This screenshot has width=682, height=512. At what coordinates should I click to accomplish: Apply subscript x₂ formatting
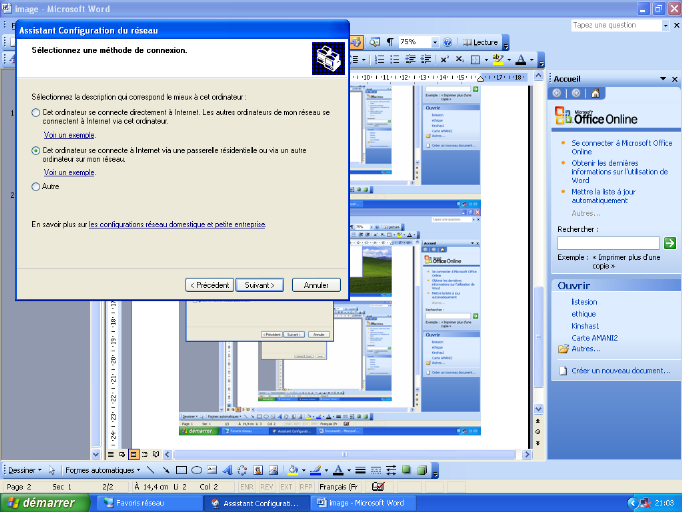point(460,59)
